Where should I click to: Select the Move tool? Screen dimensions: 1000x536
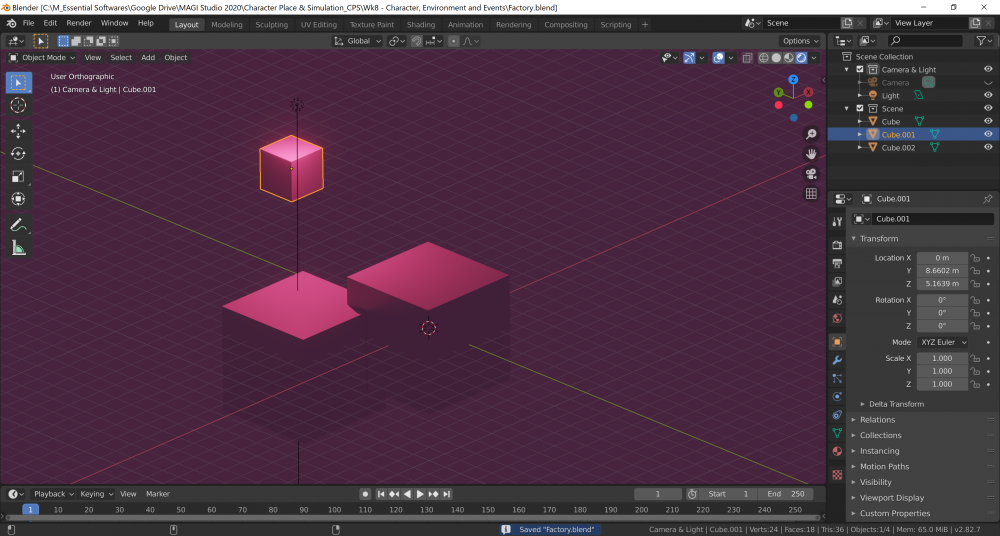coord(18,131)
